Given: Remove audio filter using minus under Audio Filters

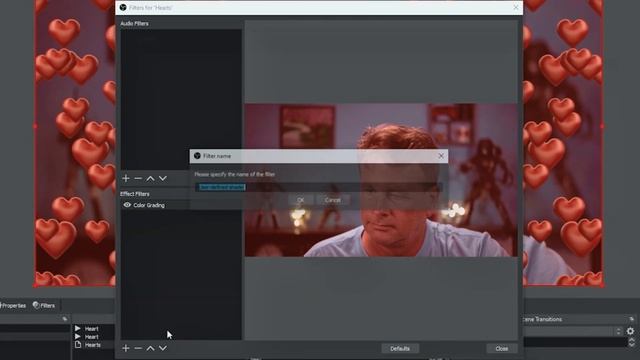Looking at the screenshot, I should click(138, 178).
